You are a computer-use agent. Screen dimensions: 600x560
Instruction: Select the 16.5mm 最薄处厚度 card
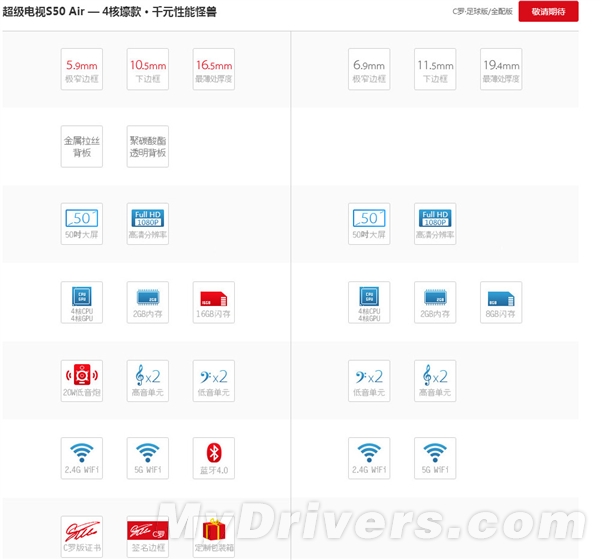[x=214, y=69]
